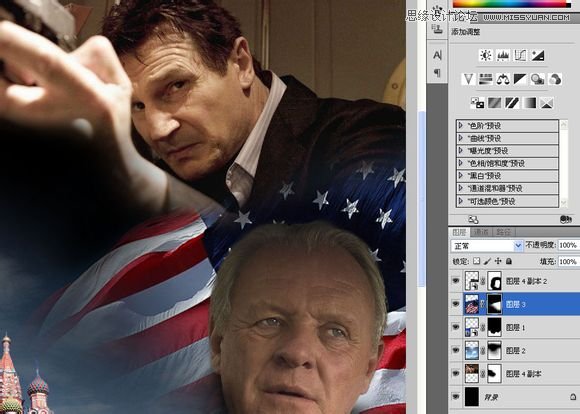Select the 背景 layer name
The image size is (580, 414).
point(491,397)
